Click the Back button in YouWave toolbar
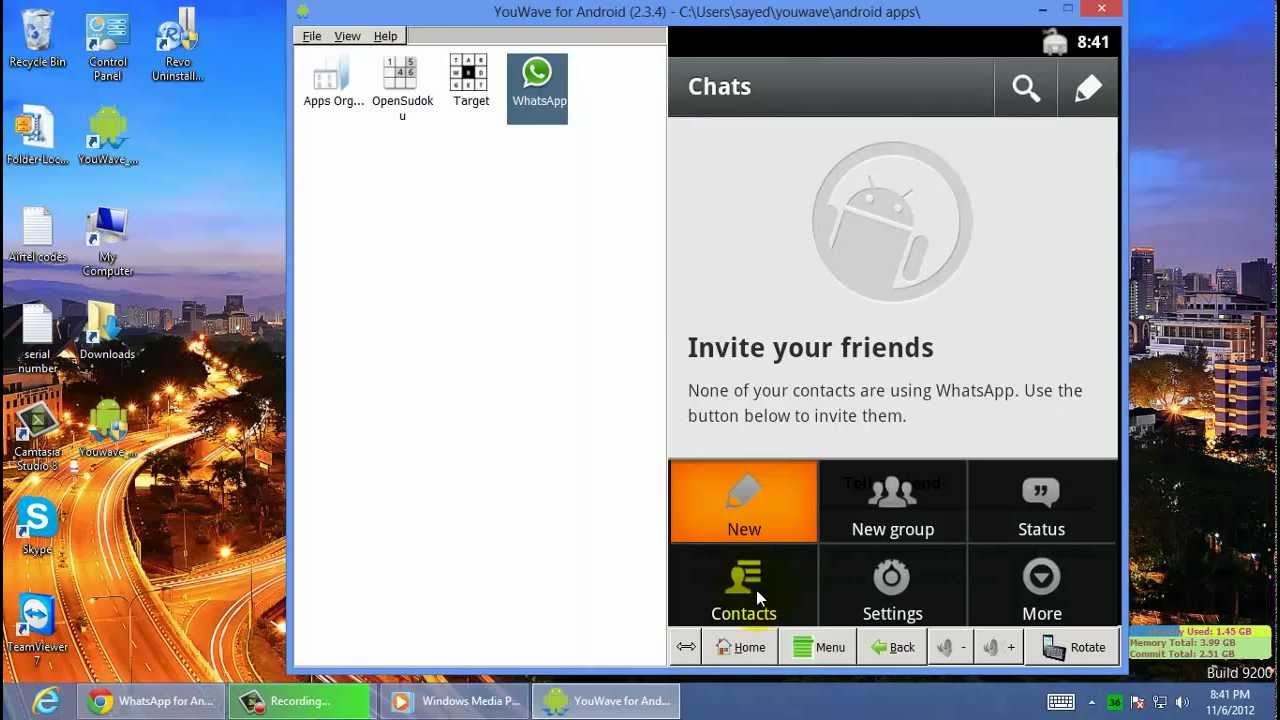1280x720 pixels. click(892, 647)
